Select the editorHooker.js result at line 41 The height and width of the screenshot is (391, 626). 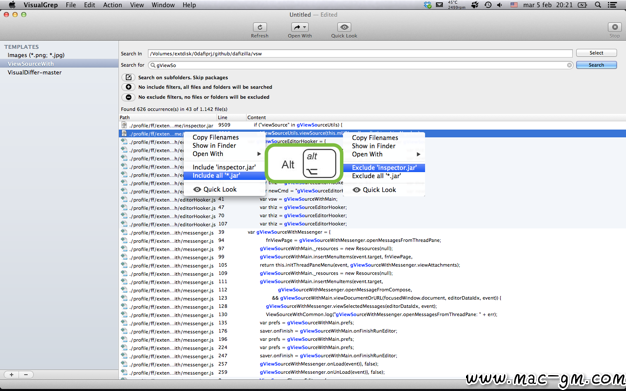[372, 199]
